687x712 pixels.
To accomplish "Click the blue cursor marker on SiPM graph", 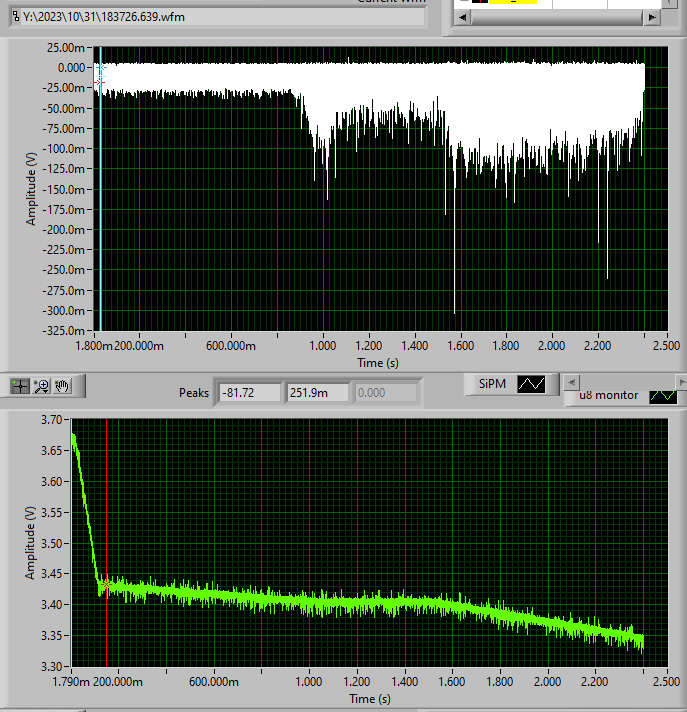I will (x=100, y=67).
